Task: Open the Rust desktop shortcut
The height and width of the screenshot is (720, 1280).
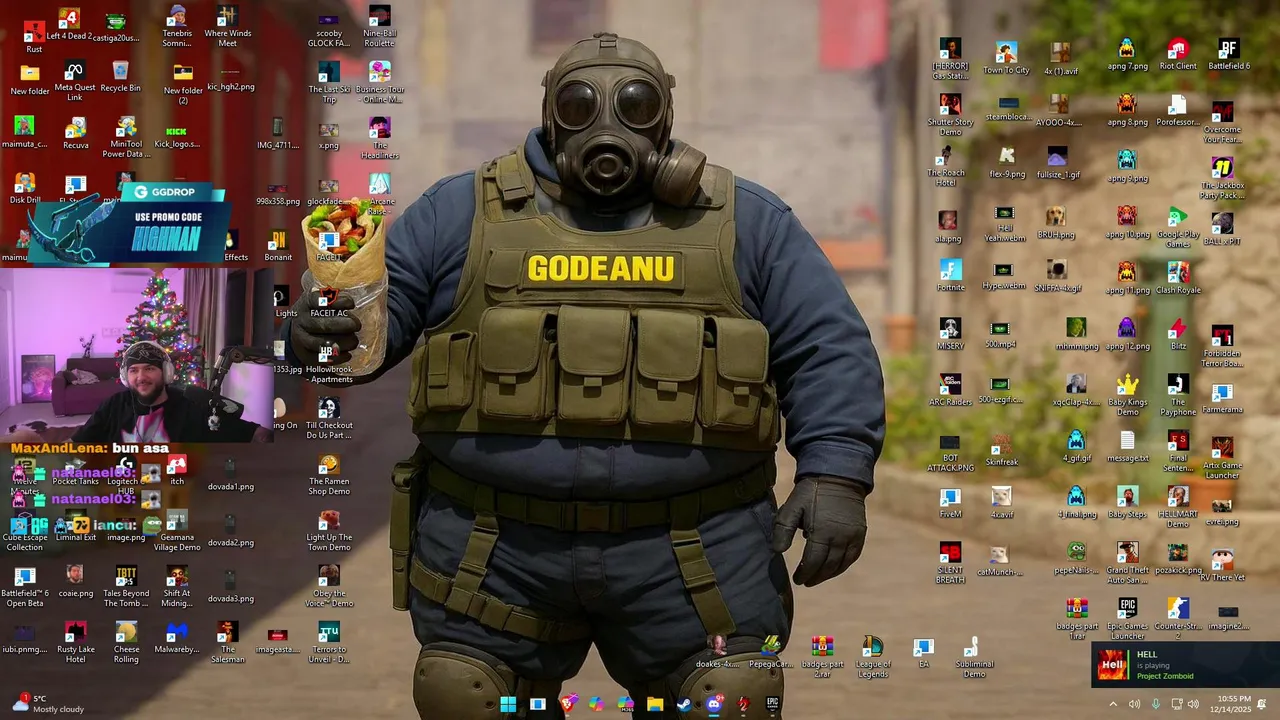Action: [34, 35]
